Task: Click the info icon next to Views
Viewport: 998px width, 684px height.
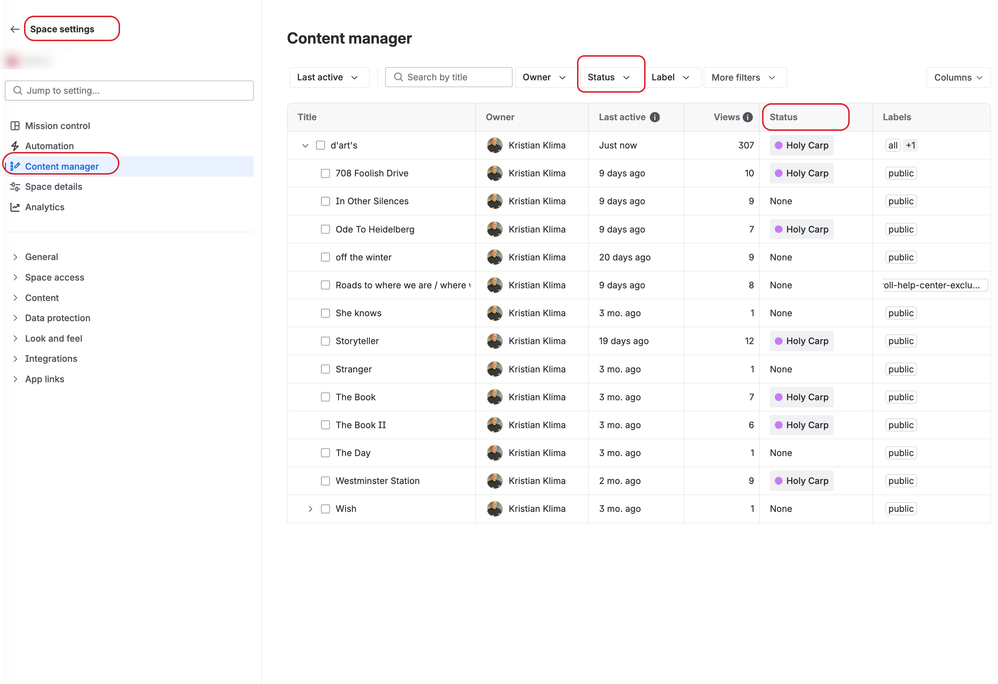Action: pos(748,117)
